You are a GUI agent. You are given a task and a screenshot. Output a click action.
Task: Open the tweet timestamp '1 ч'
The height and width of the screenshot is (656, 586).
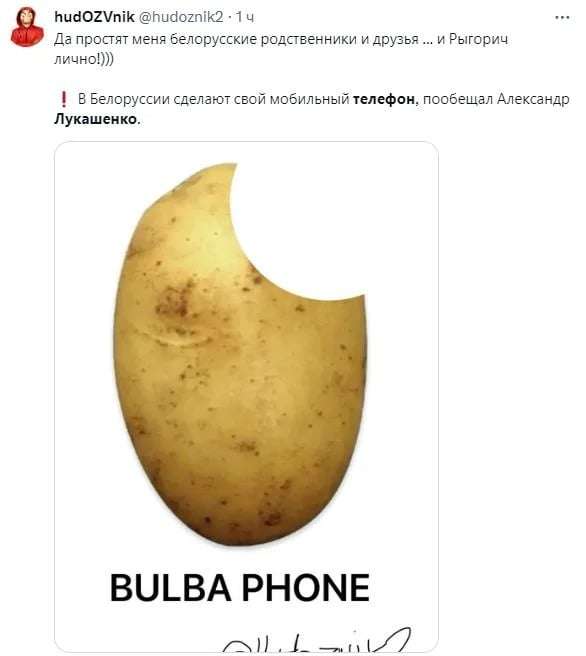[x=245, y=17]
